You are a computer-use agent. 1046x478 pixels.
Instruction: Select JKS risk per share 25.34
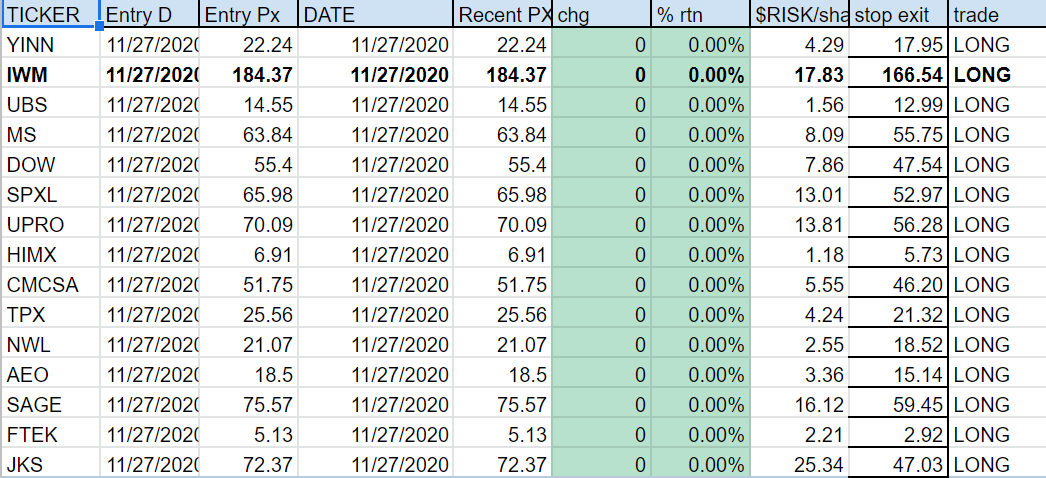click(799, 464)
